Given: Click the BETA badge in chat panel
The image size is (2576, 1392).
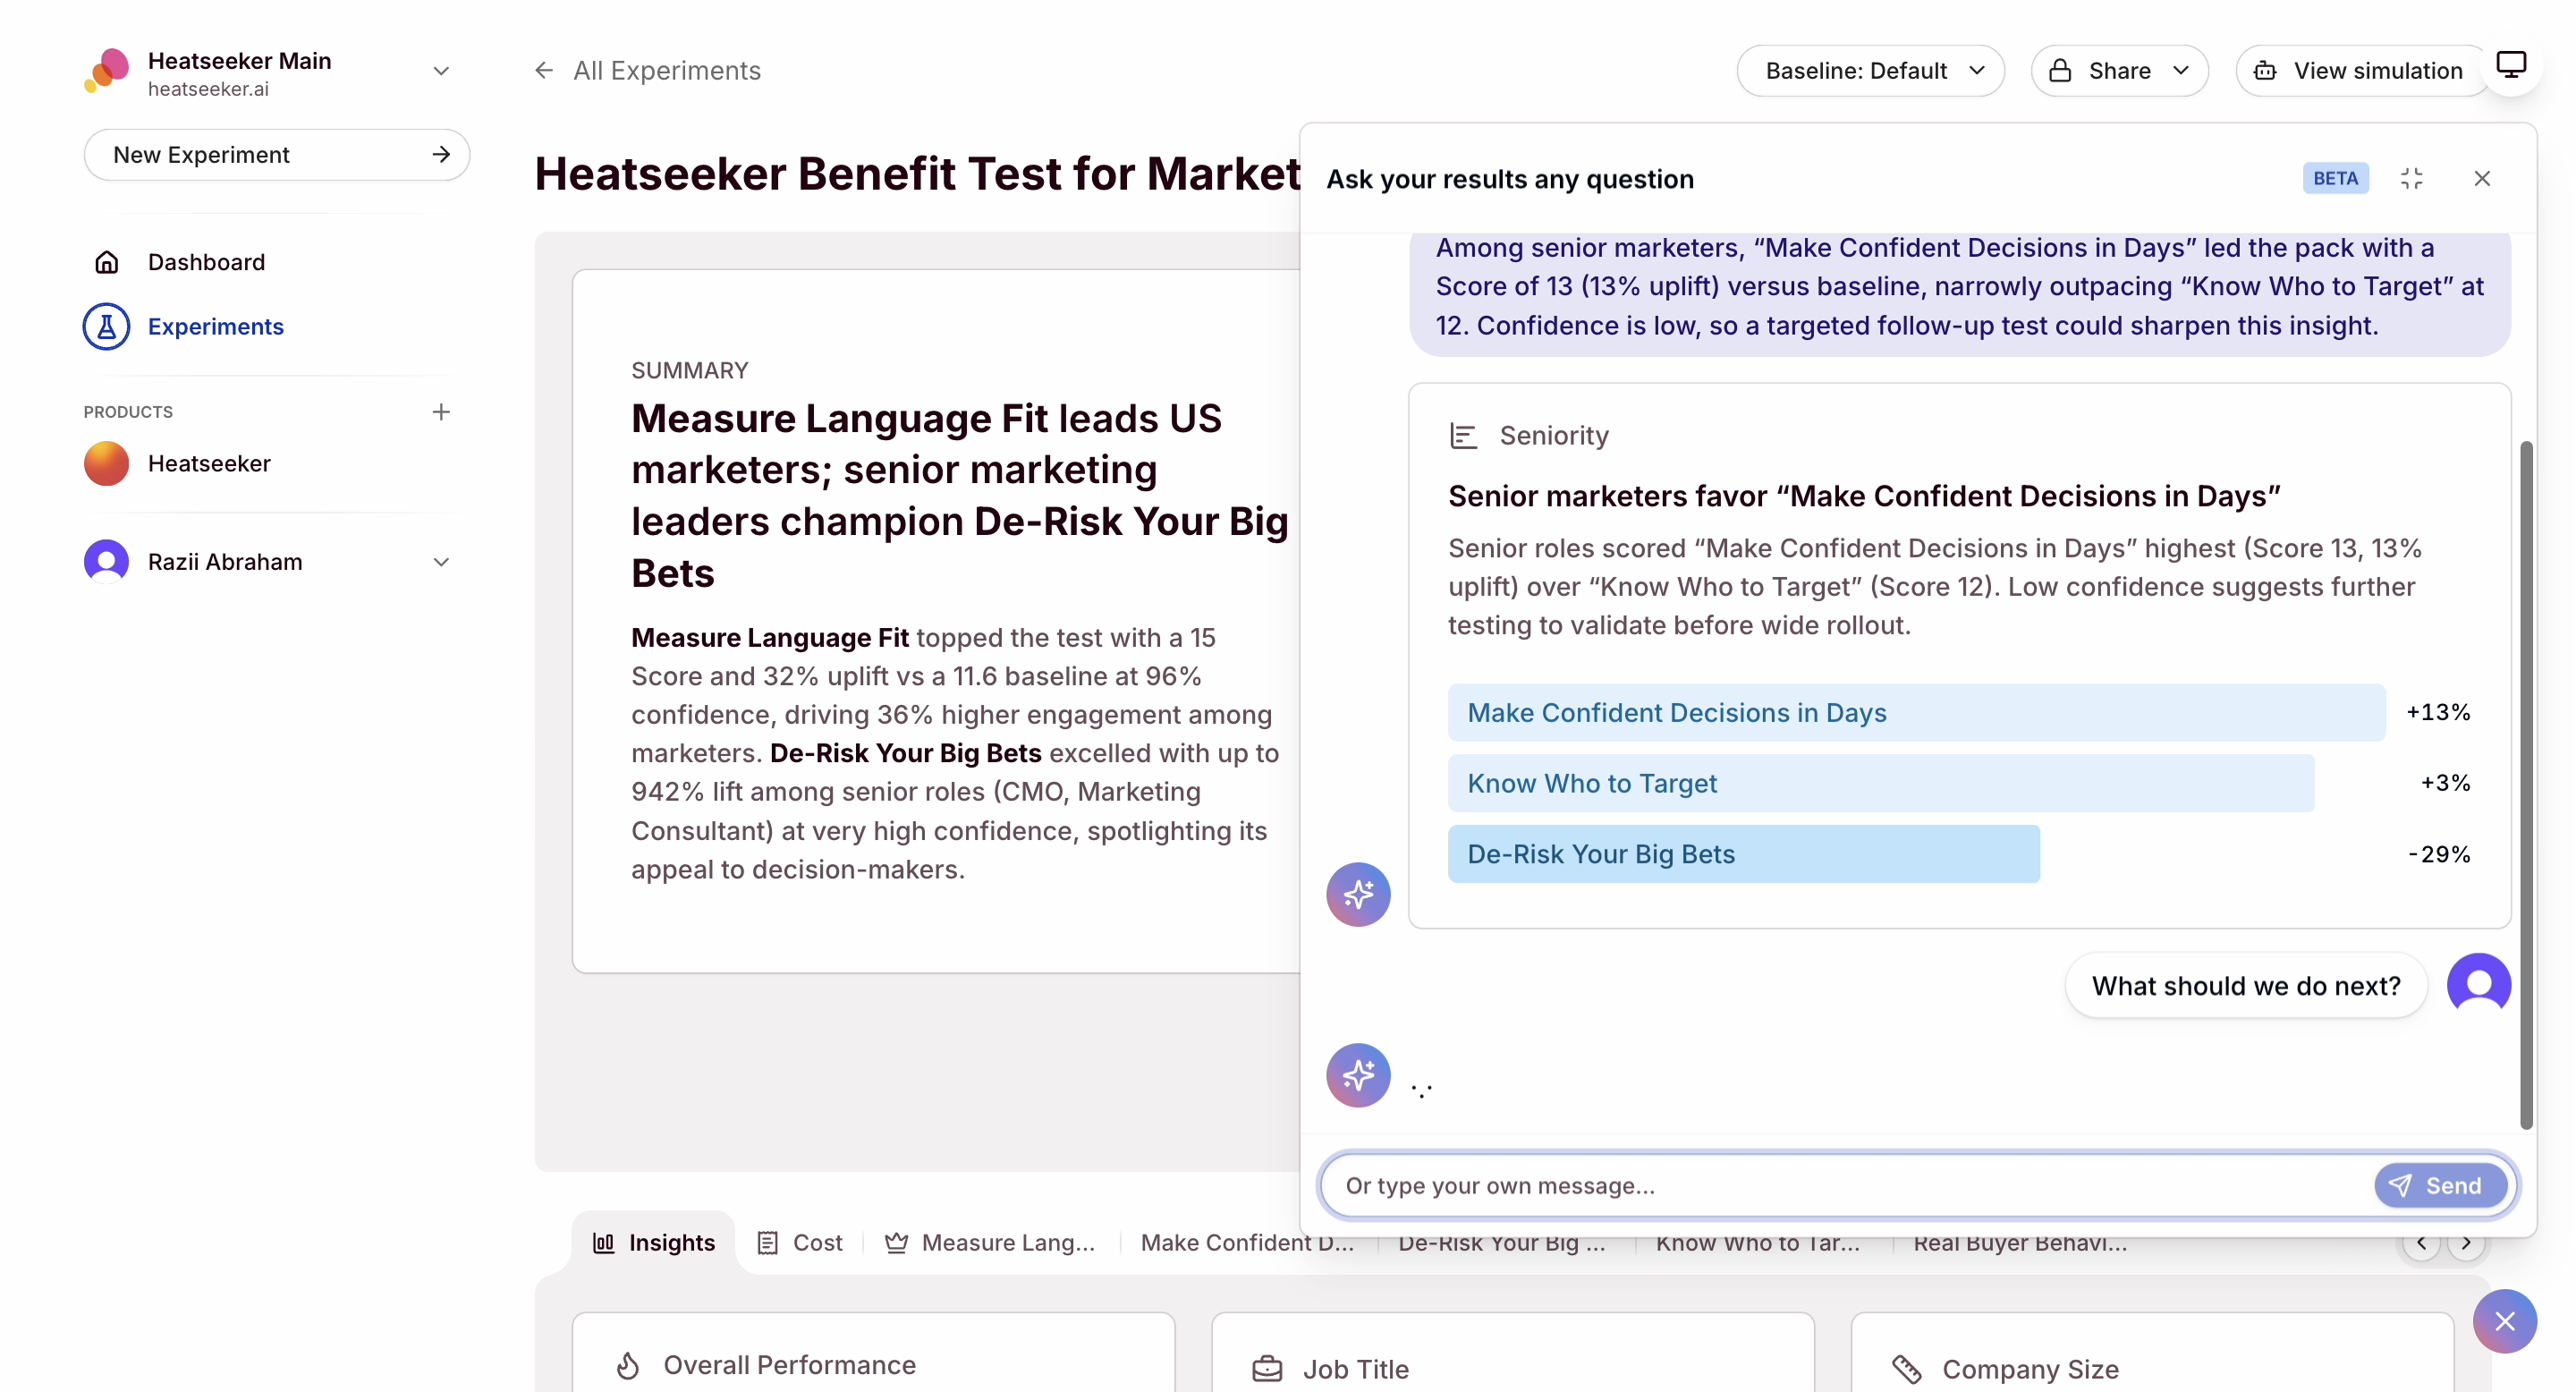Looking at the screenshot, I should (2335, 178).
